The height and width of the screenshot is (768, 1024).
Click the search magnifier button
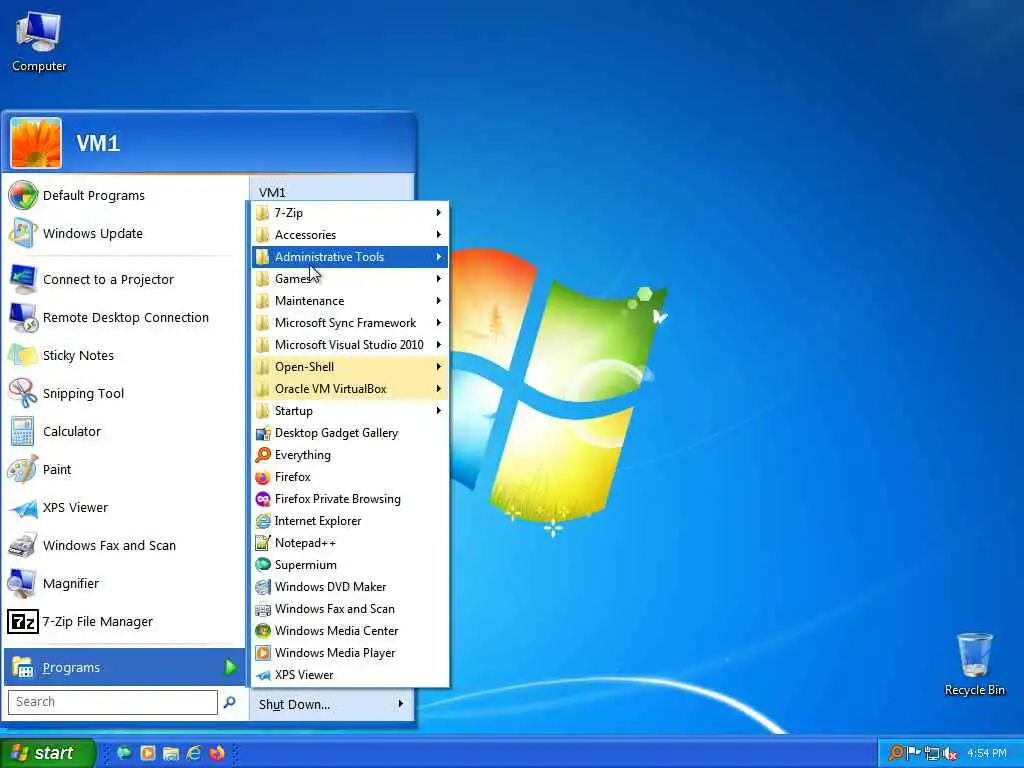pyautogui.click(x=229, y=702)
